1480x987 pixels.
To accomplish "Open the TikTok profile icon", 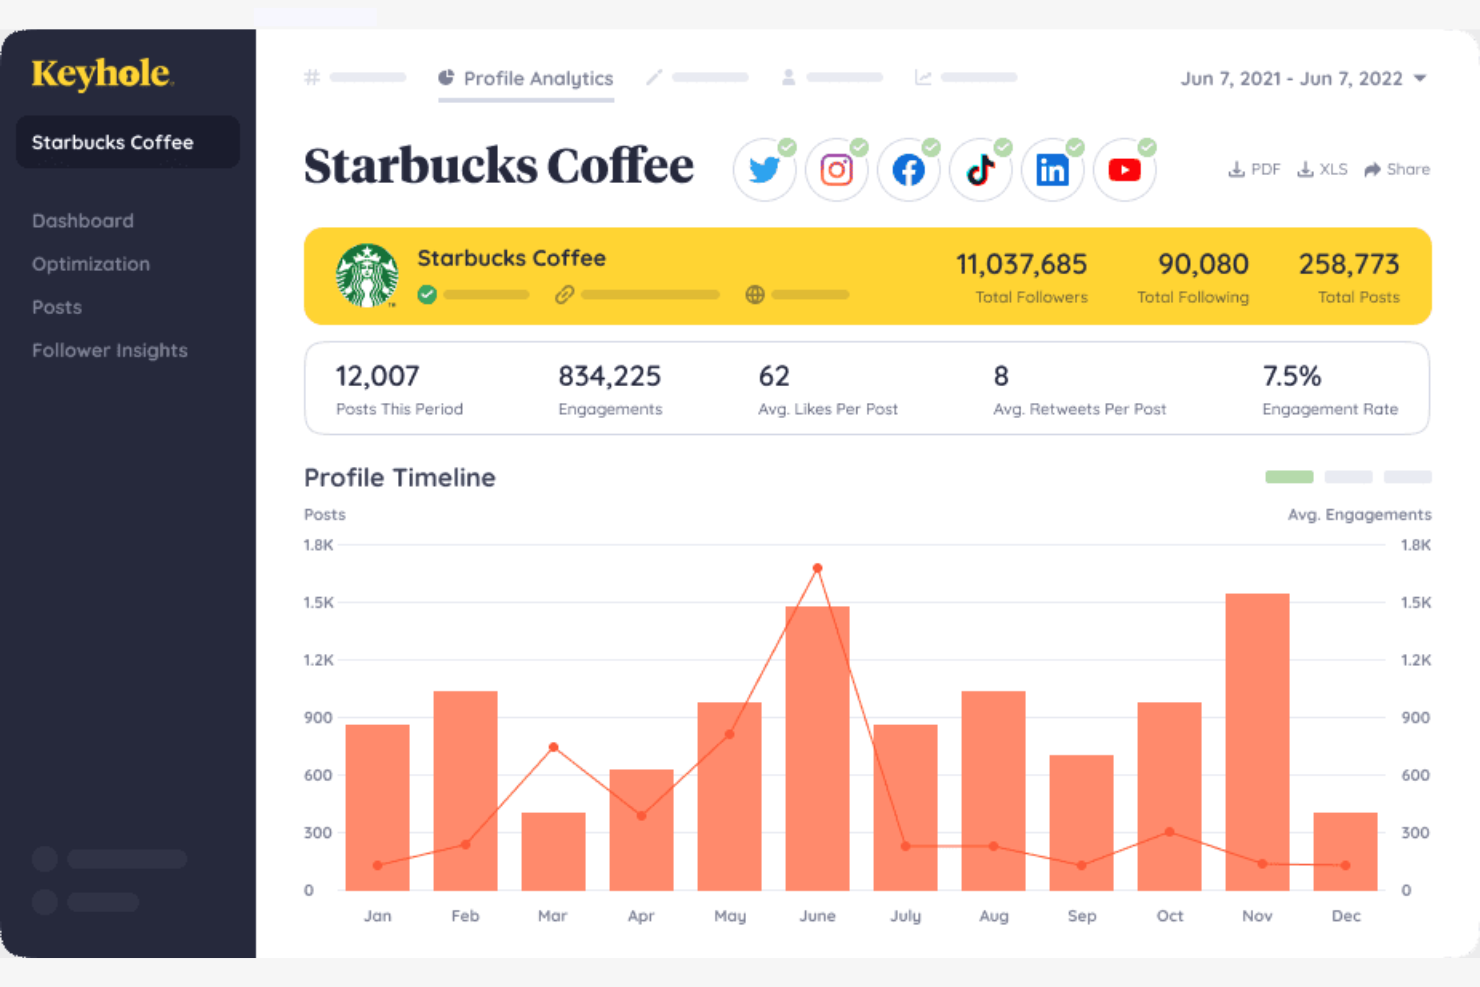I will [x=980, y=170].
